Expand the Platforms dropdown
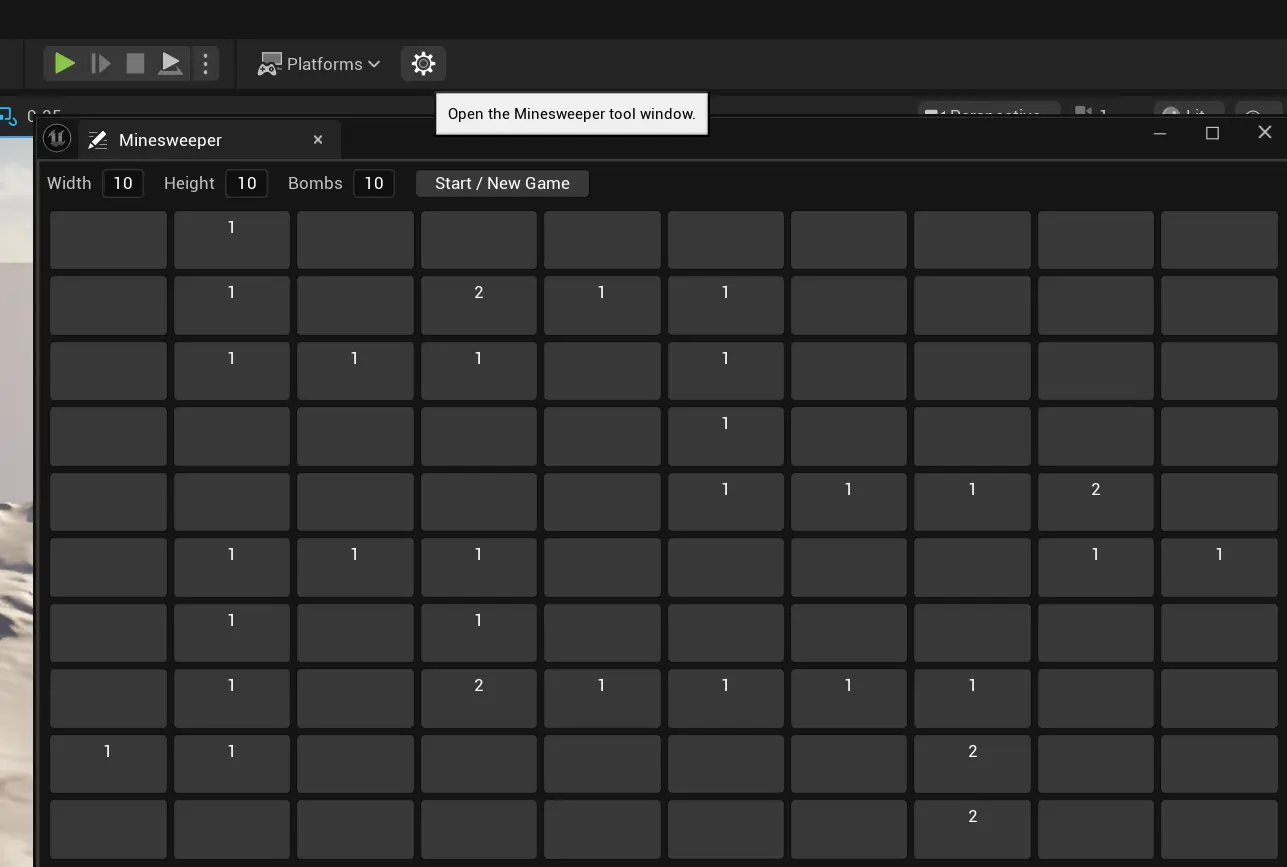 (319, 64)
